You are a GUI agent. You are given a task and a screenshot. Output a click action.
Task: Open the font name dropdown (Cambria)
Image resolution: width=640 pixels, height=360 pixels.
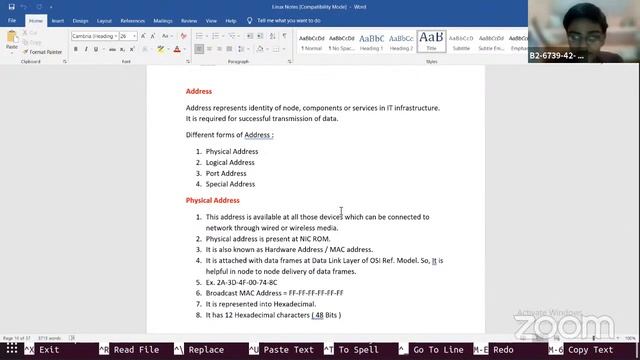pyautogui.click(x=116, y=36)
